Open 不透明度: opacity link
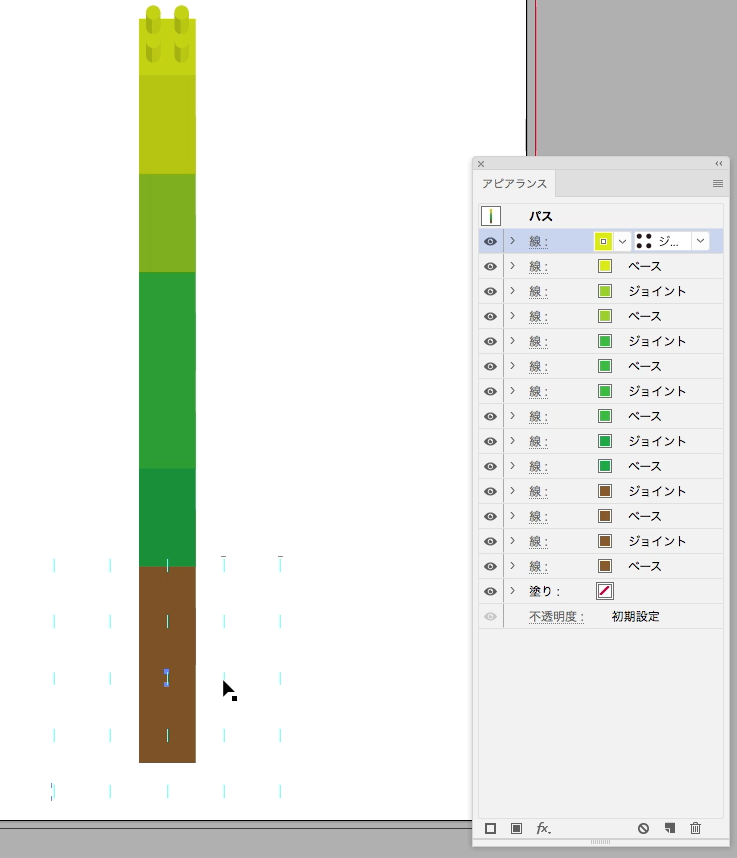The height and width of the screenshot is (858, 737). pos(556,617)
